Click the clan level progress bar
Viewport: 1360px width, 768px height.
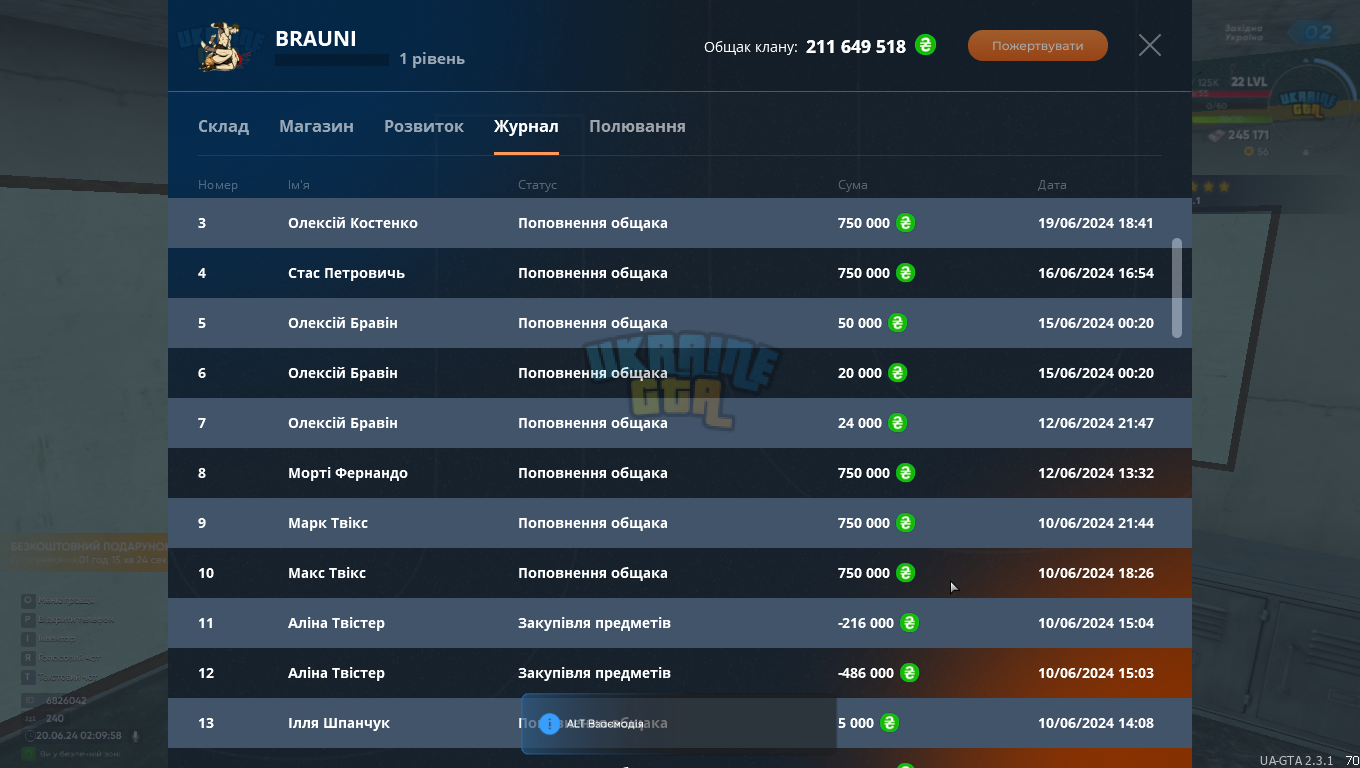[x=332, y=60]
